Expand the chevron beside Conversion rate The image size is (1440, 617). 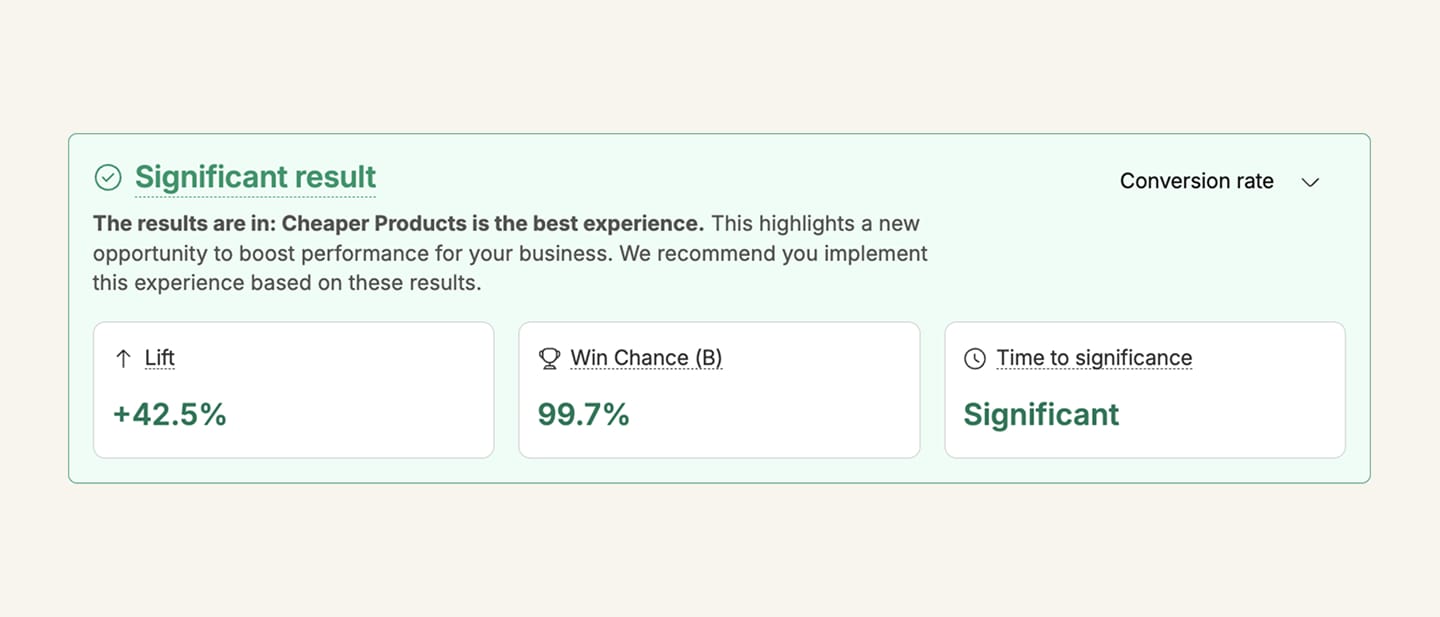[x=1310, y=182]
